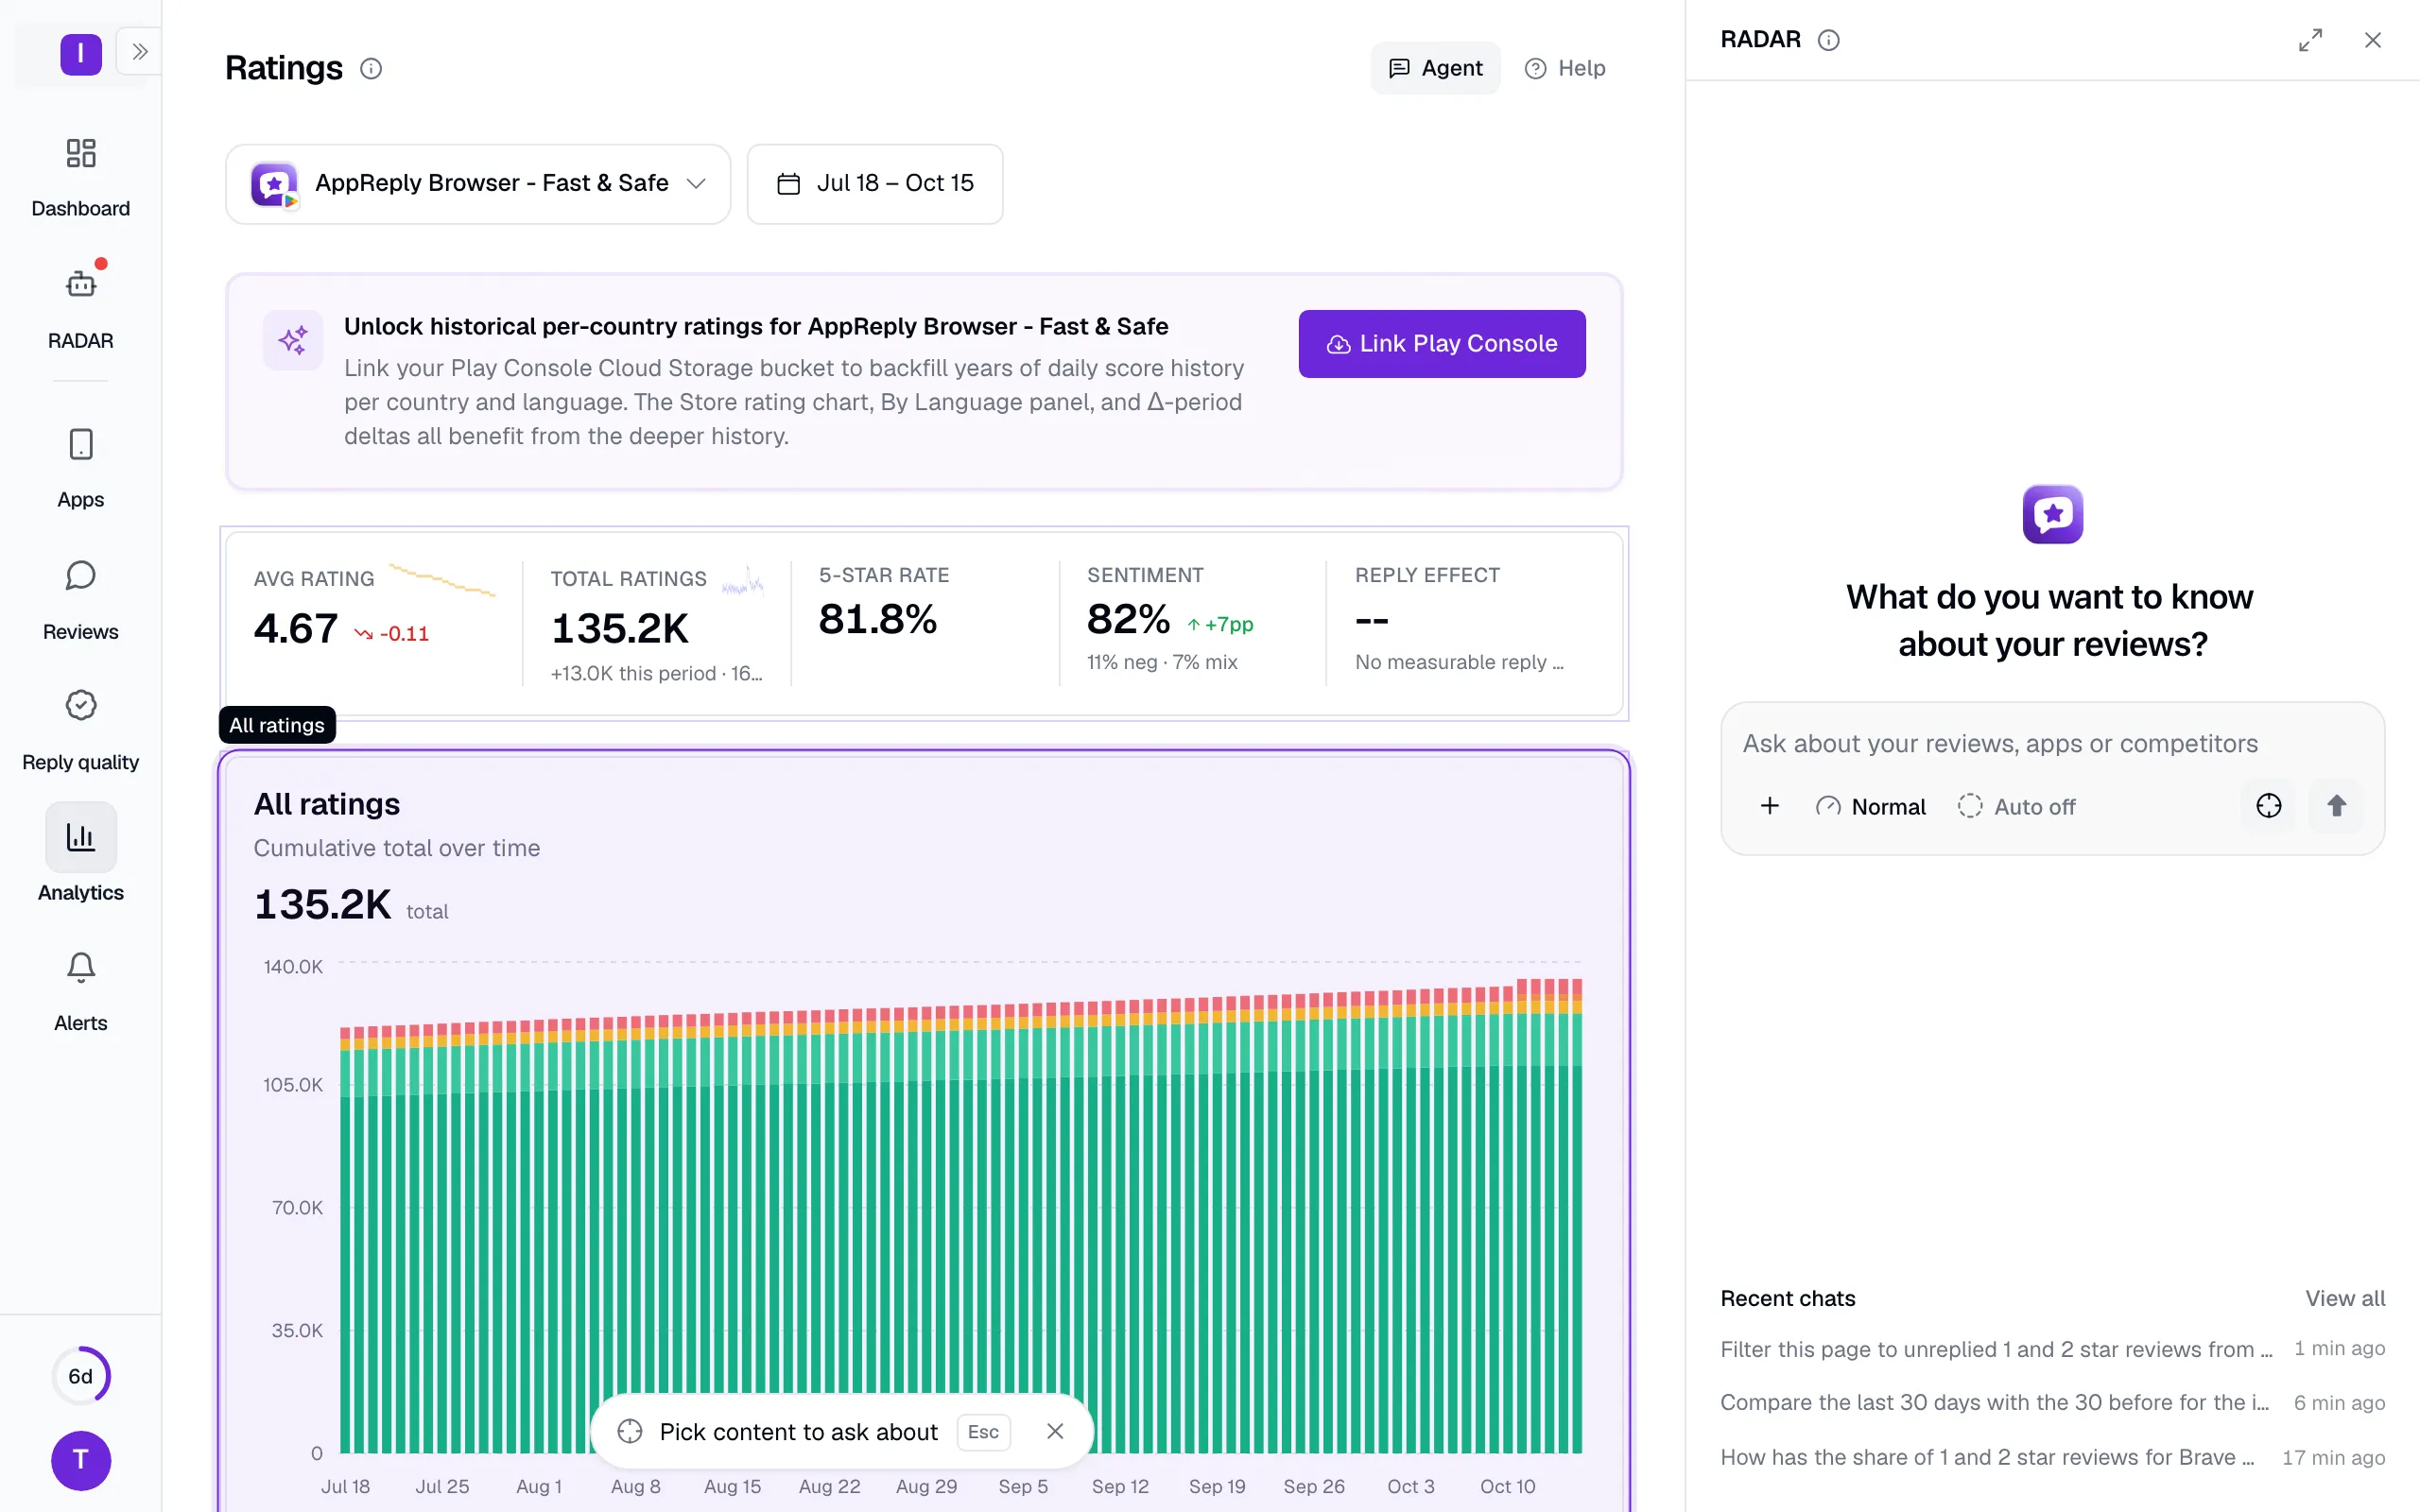Go to Apps in the sidebar
This screenshot has height=1512, width=2420.
pos(80,468)
